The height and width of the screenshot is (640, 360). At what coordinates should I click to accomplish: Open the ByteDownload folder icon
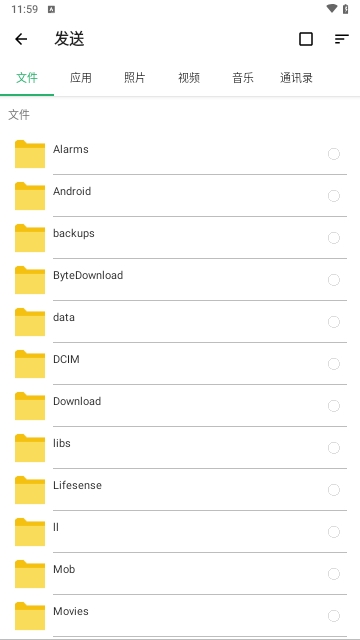pyautogui.click(x=30, y=280)
